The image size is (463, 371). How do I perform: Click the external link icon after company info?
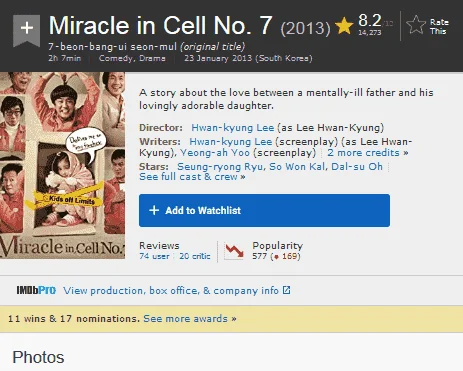point(286,290)
